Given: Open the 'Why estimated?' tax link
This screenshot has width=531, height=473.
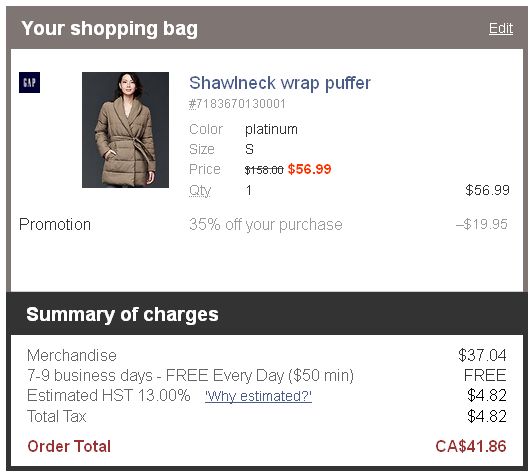Looking at the screenshot, I should pyautogui.click(x=258, y=396).
